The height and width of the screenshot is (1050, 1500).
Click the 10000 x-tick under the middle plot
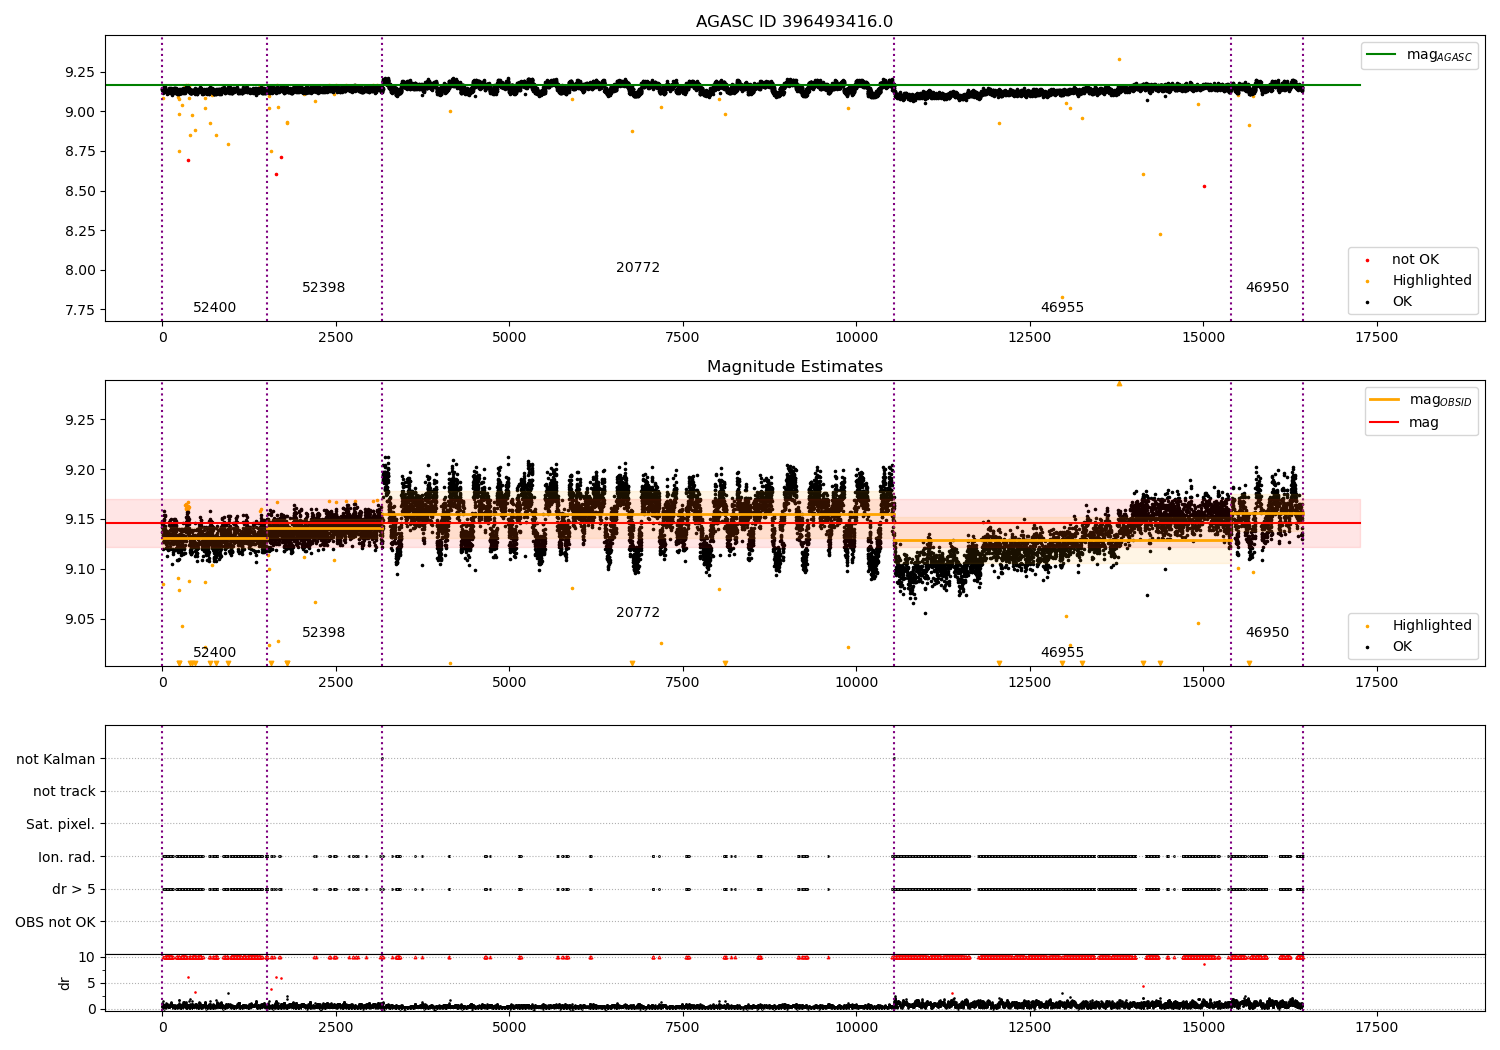point(856,683)
